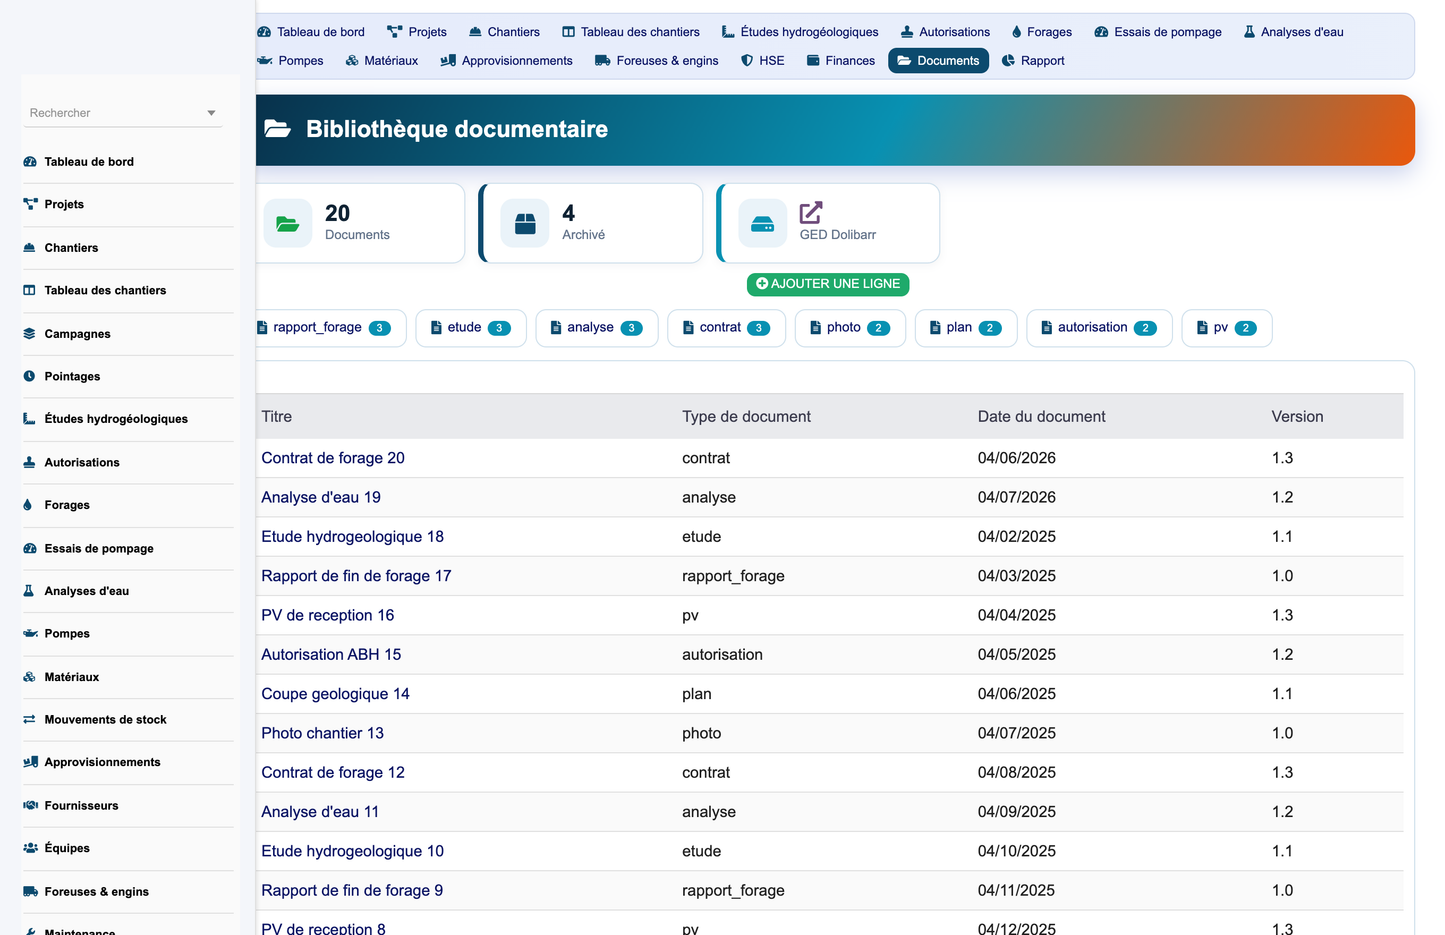Click the drive icon on GED Dolibarr card
This screenshot has width=1445, height=935.
point(763,224)
